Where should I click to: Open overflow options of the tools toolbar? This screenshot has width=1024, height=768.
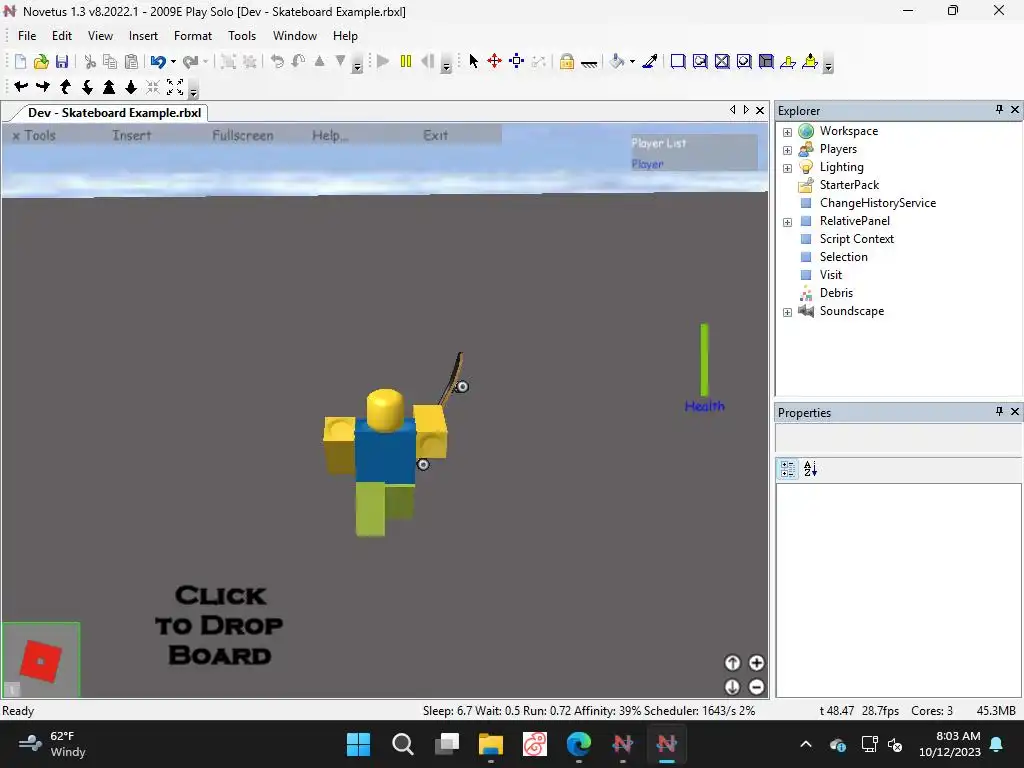coord(828,65)
